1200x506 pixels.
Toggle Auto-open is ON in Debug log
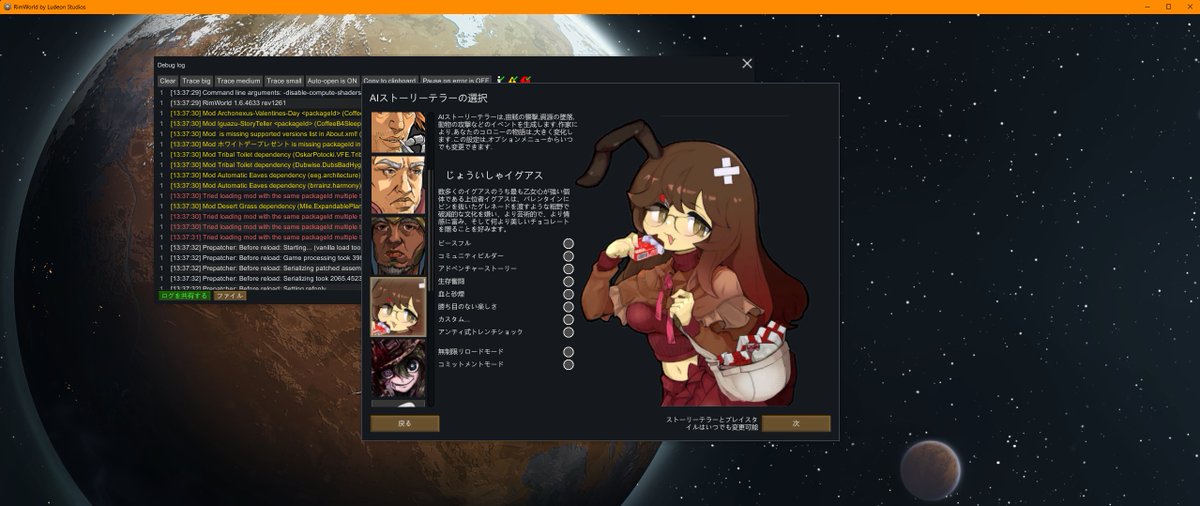[x=332, y=81]
